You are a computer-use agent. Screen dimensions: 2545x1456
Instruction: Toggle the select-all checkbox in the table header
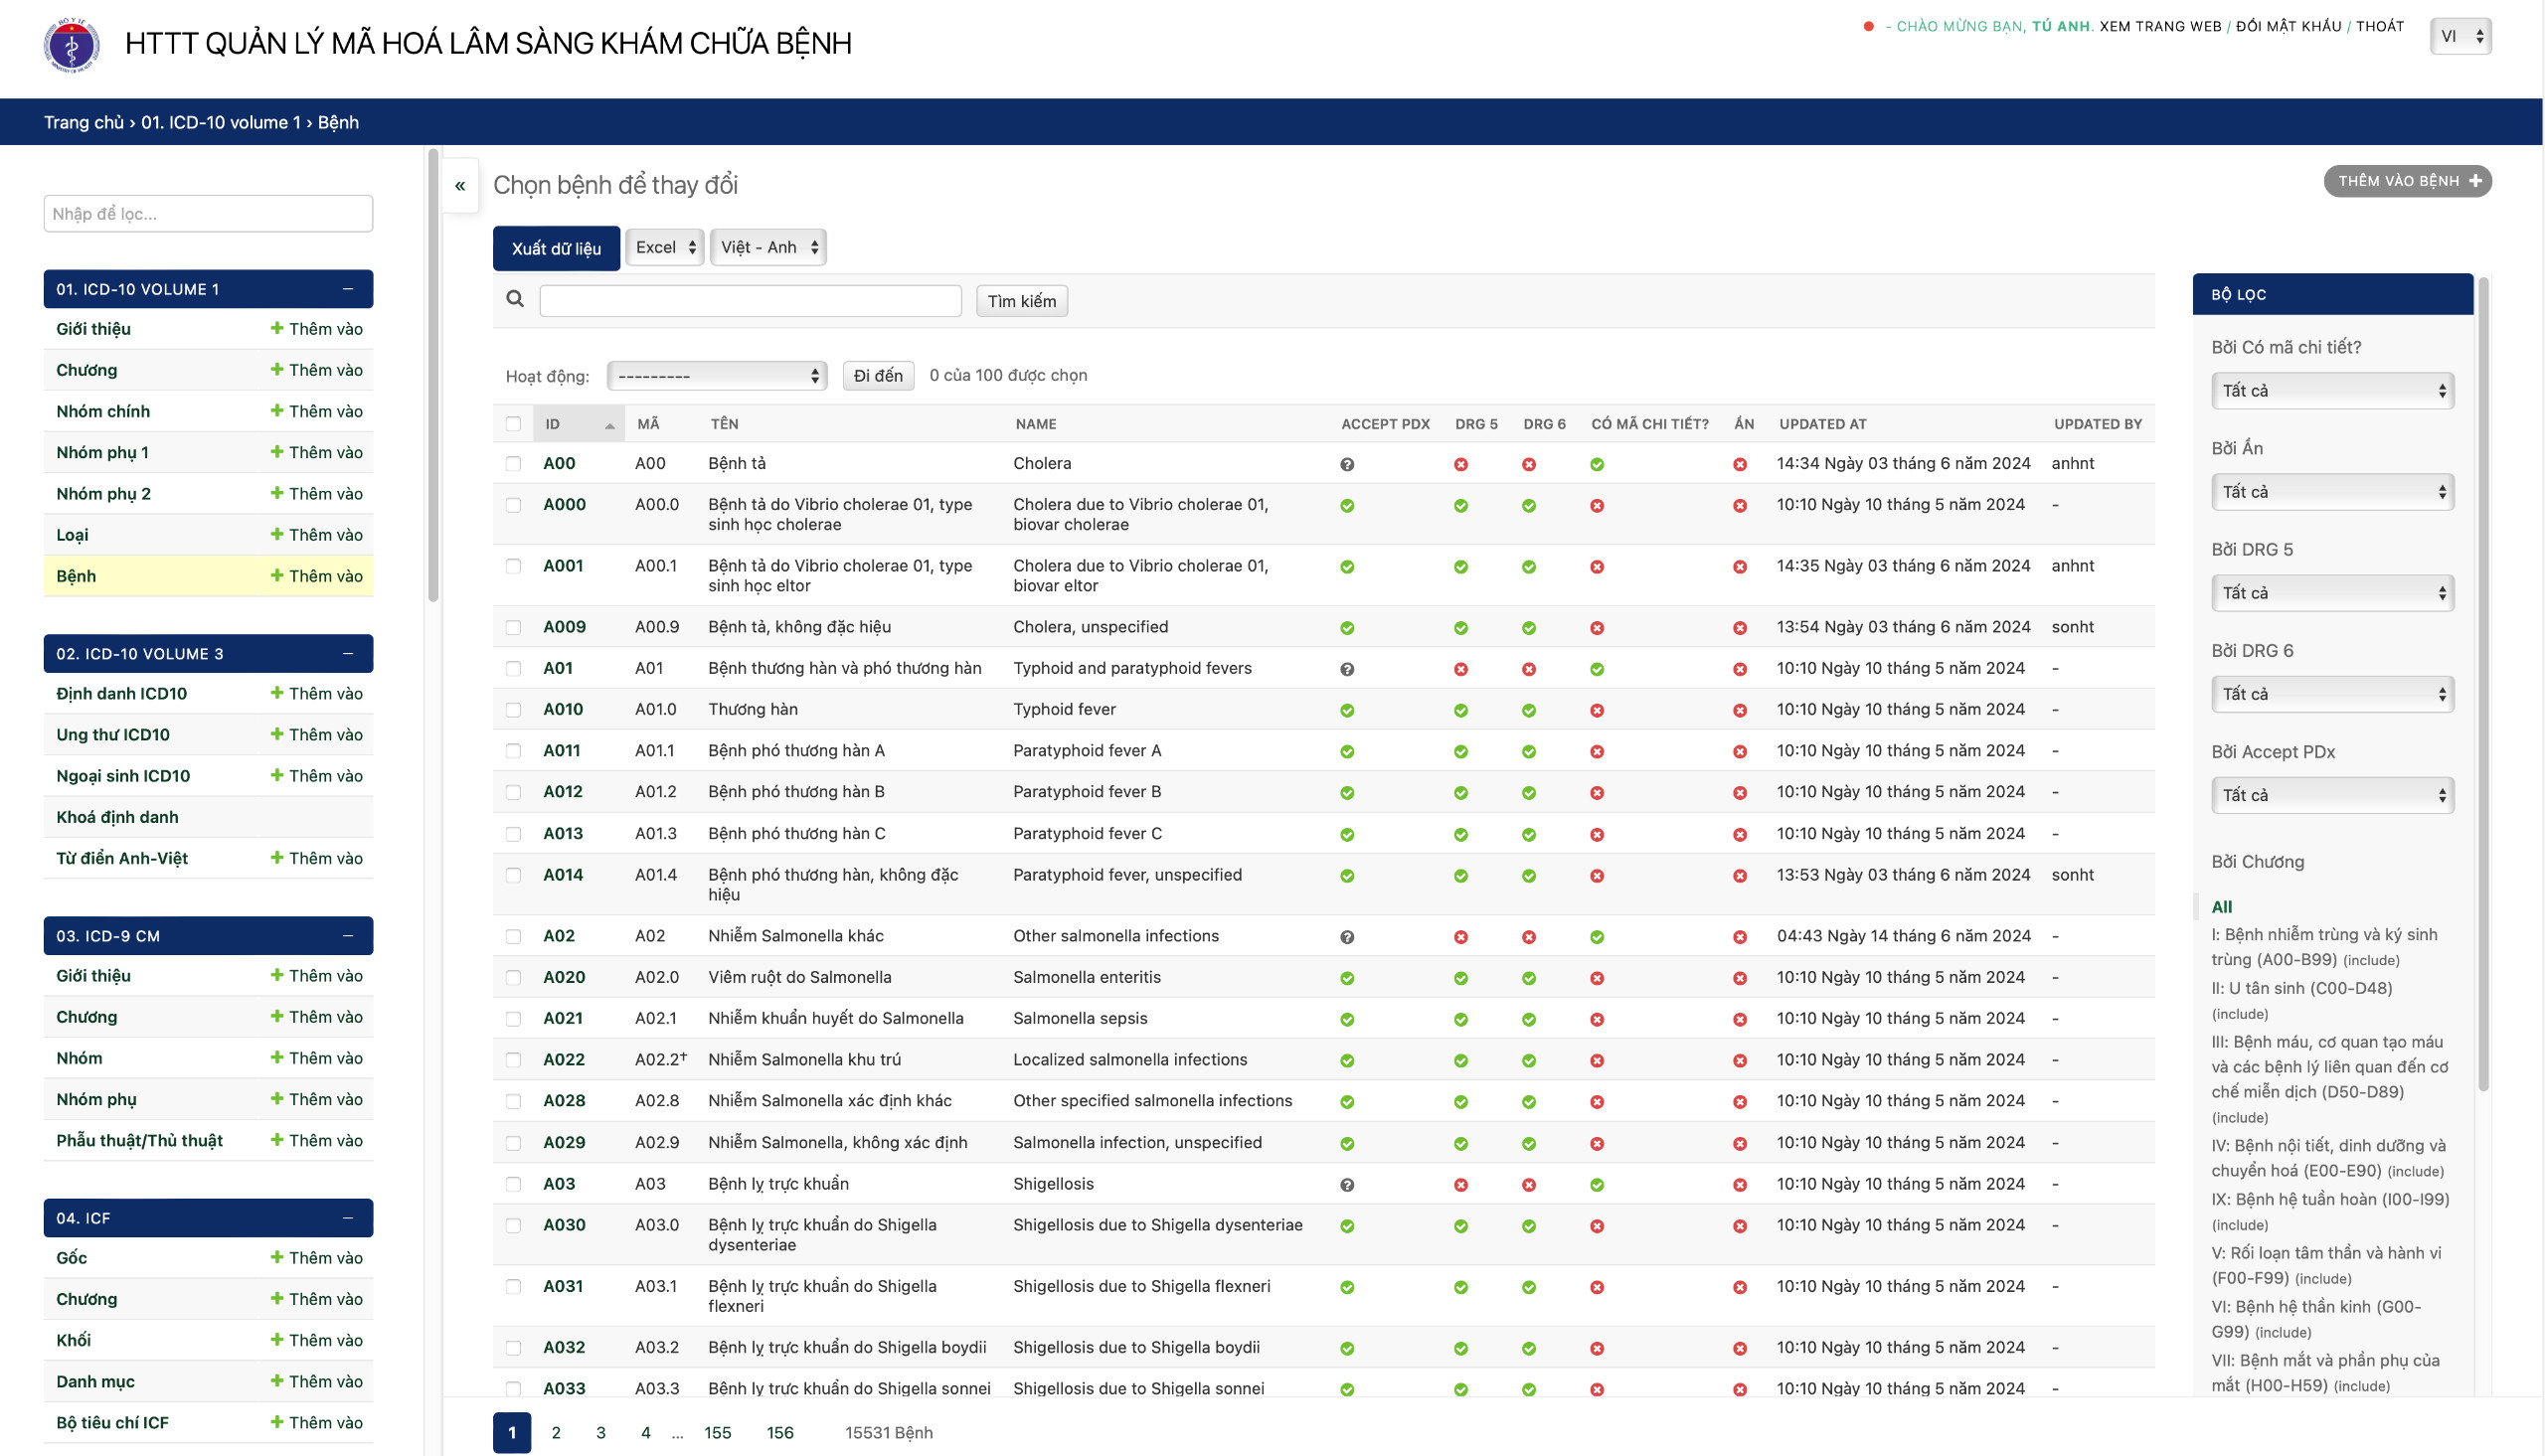(x=513, y=423)
